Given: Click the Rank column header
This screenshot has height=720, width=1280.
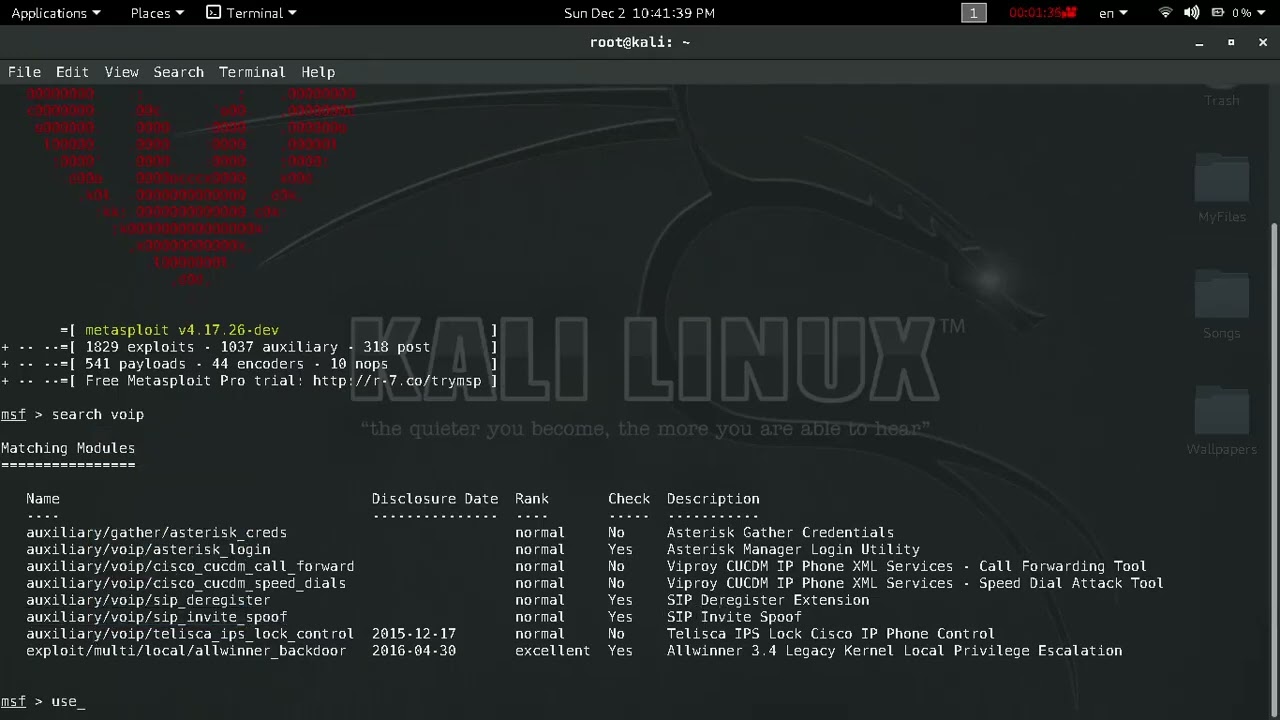Looking at the screenshot, I should point(532,499).
